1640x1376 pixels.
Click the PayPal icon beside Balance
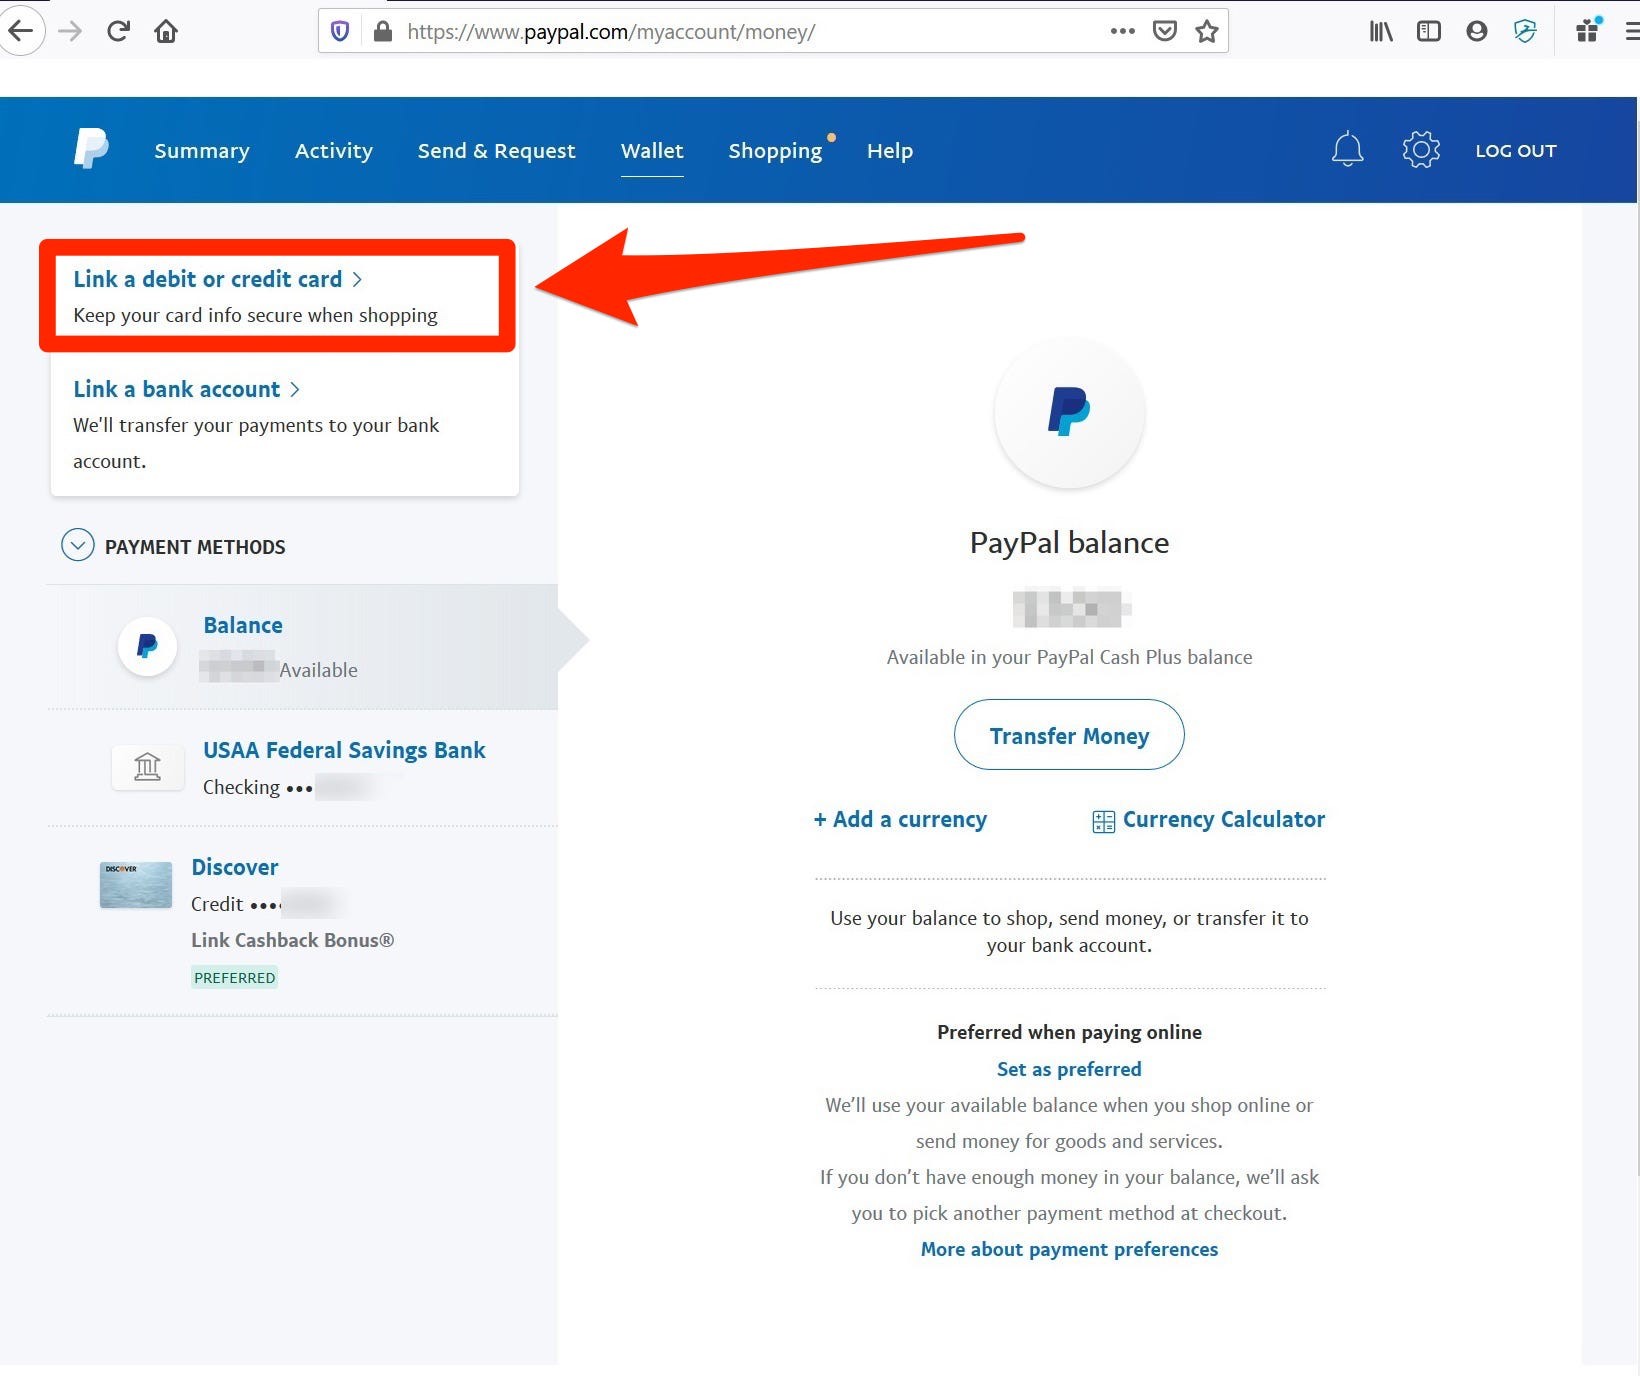[148, 646]
